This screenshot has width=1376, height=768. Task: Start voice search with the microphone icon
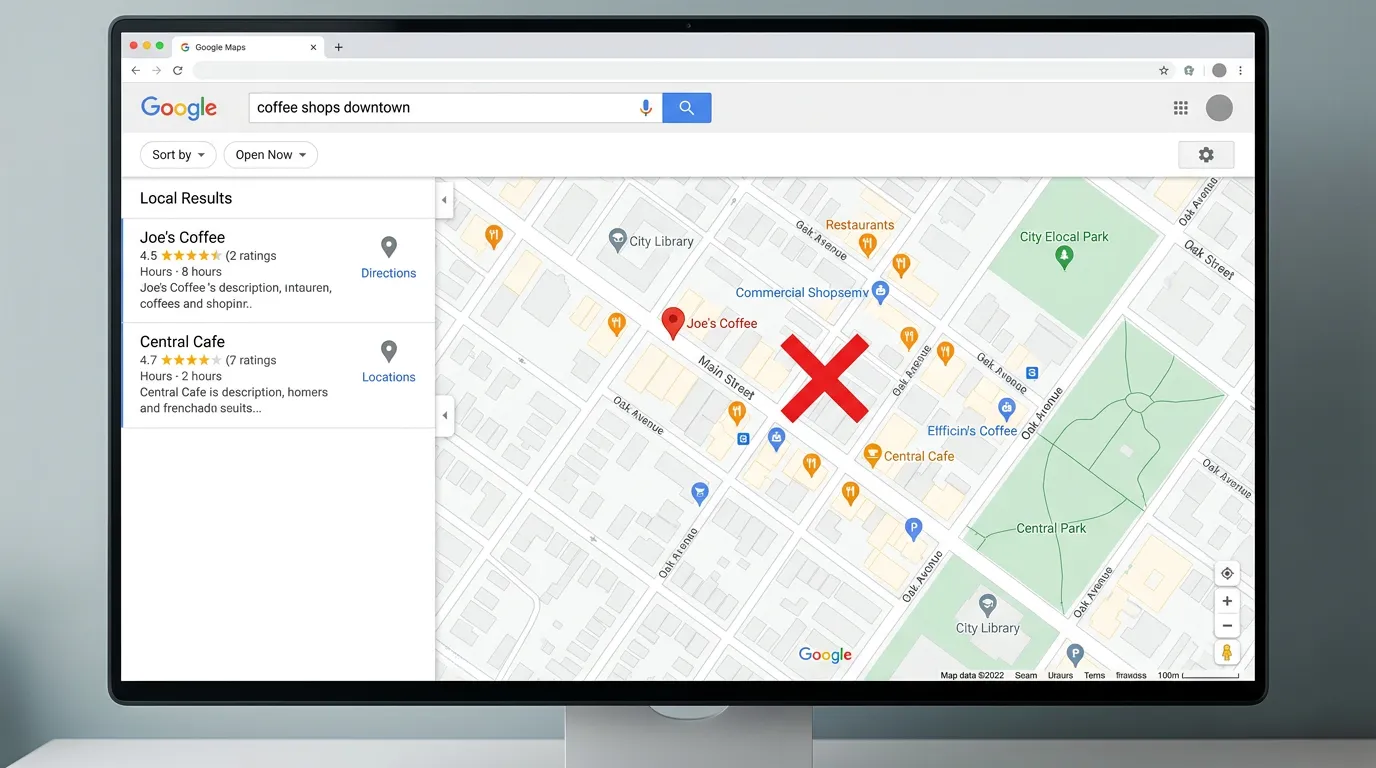(x=646, y=108)
